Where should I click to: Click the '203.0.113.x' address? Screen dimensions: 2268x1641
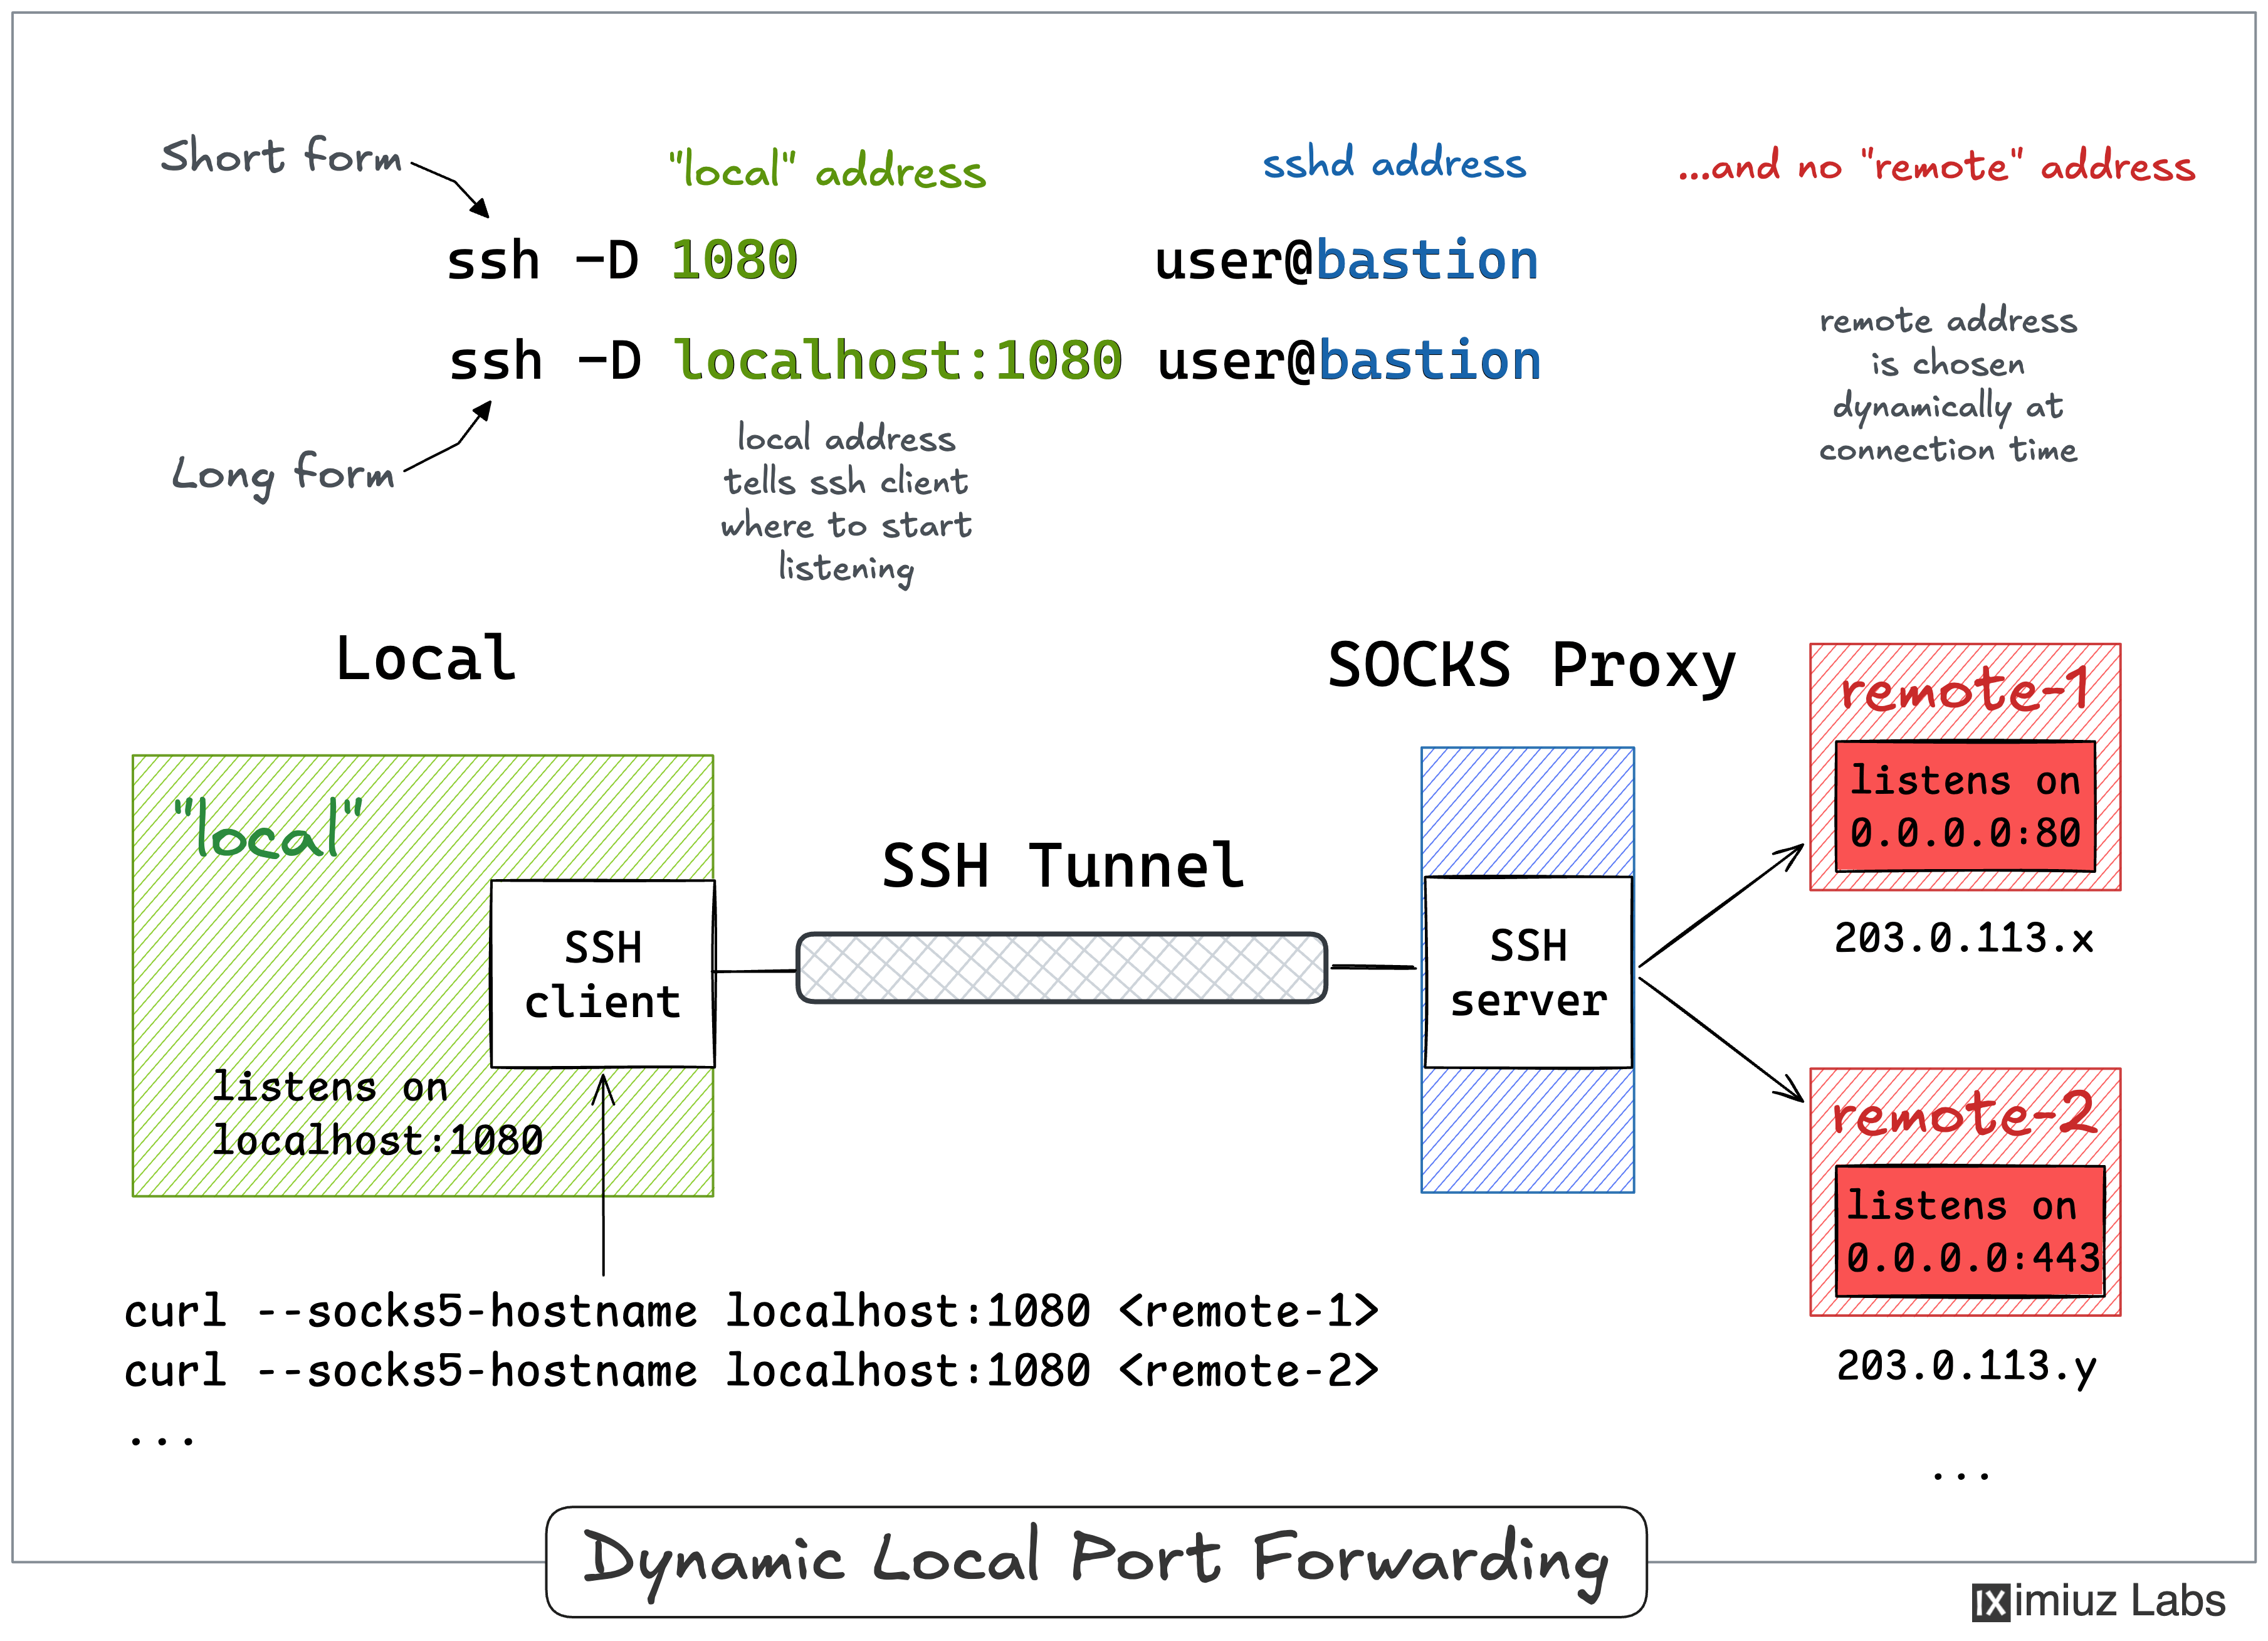point(1963,938)
